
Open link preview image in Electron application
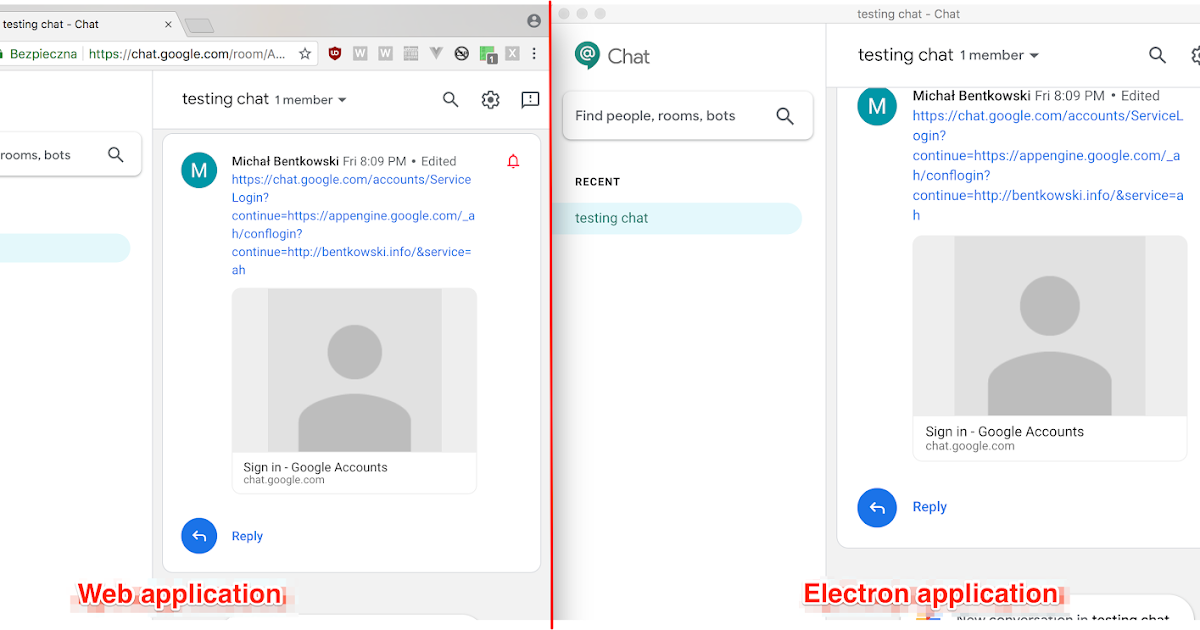coord(1049,326)
